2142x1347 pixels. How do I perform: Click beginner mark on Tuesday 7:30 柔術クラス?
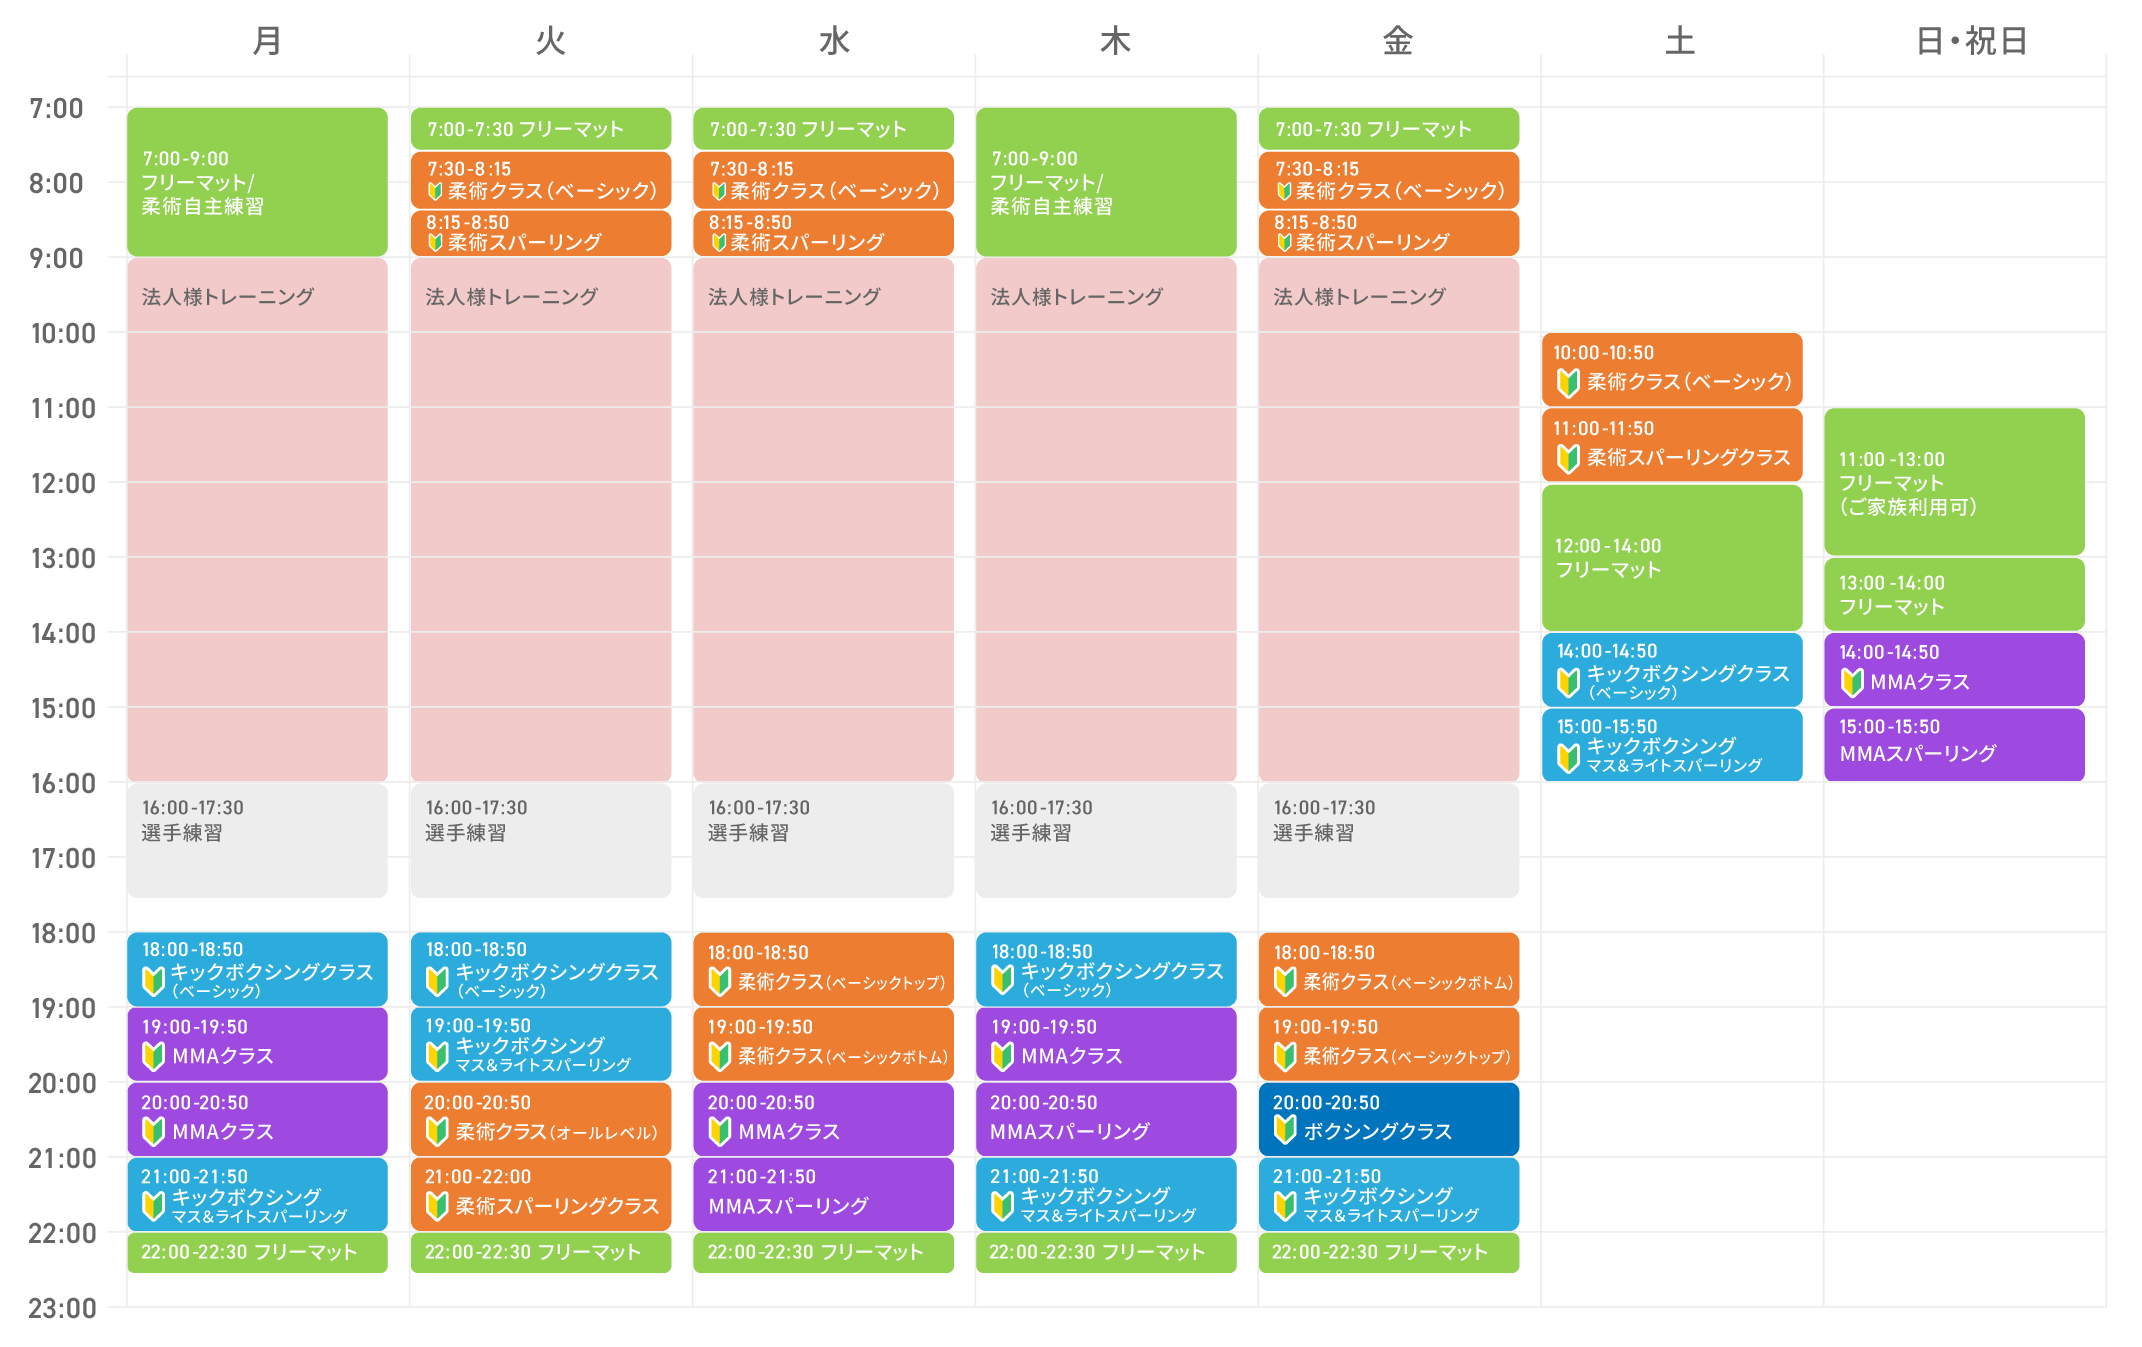[435, 191]
